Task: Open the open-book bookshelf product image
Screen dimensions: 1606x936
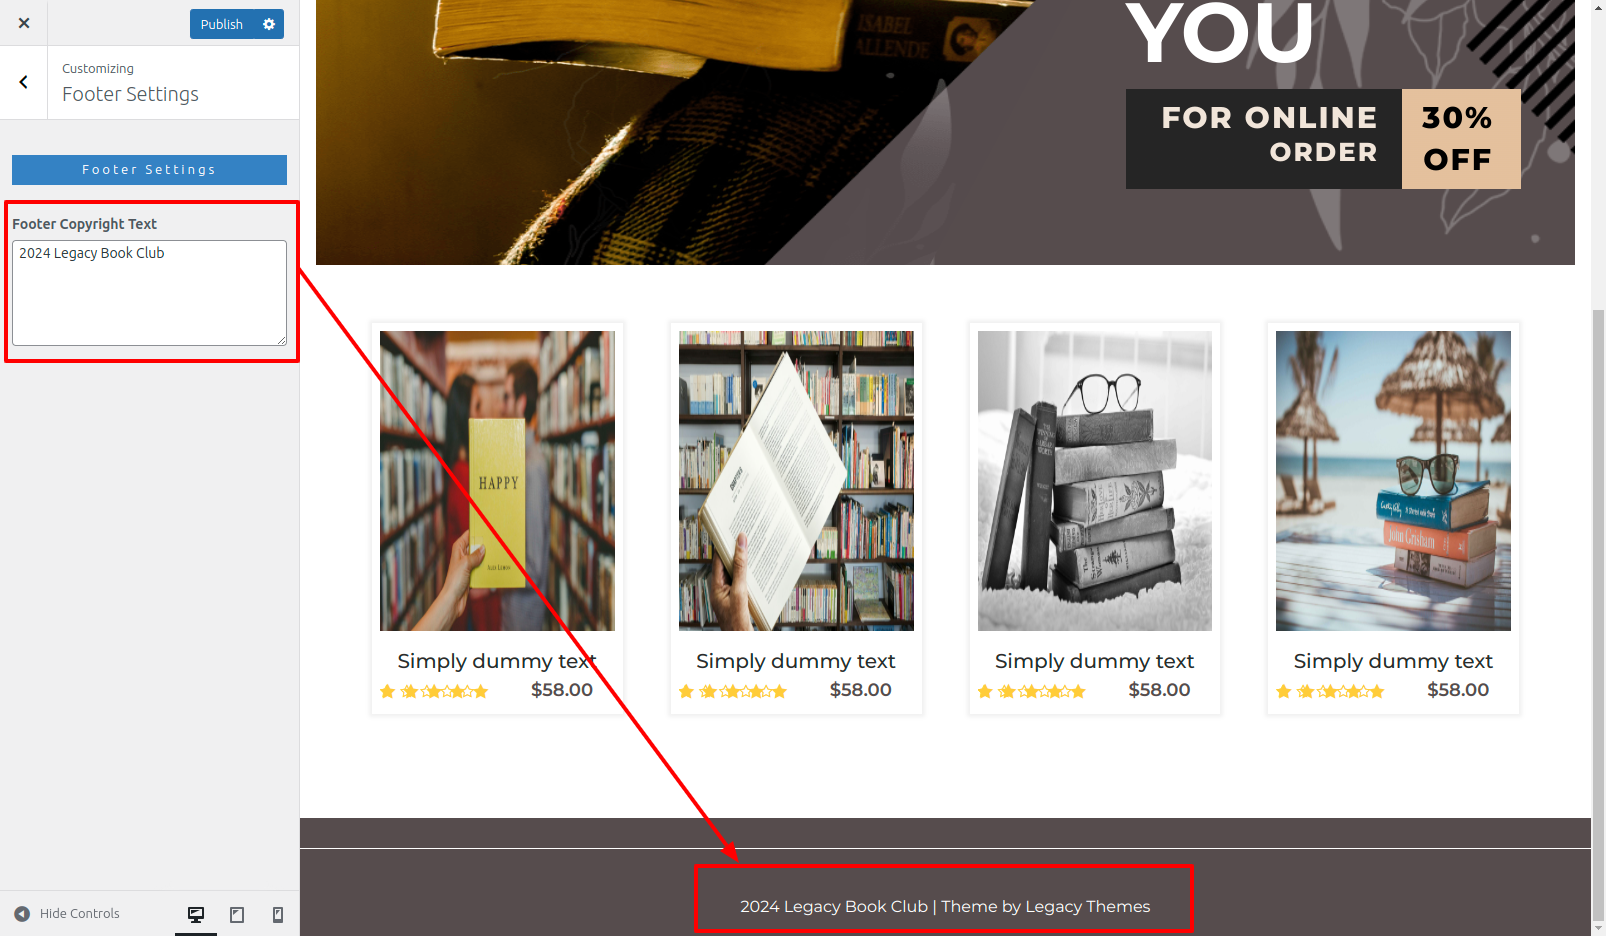Action: click(796, 481)
